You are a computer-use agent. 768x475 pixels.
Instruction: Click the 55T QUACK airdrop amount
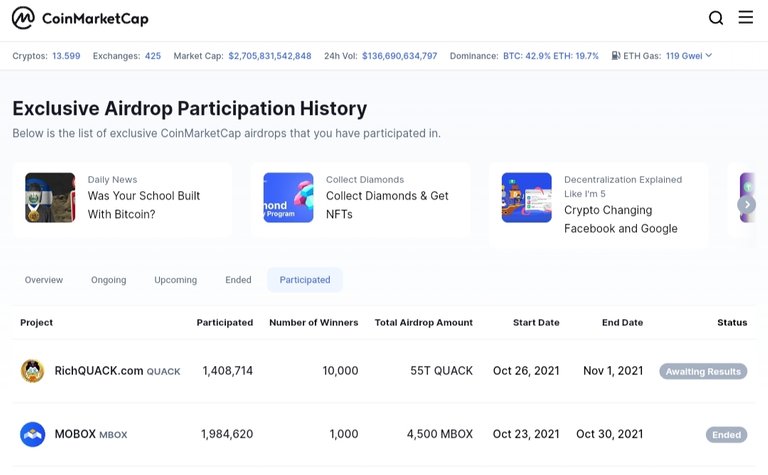tap(441, 371)
